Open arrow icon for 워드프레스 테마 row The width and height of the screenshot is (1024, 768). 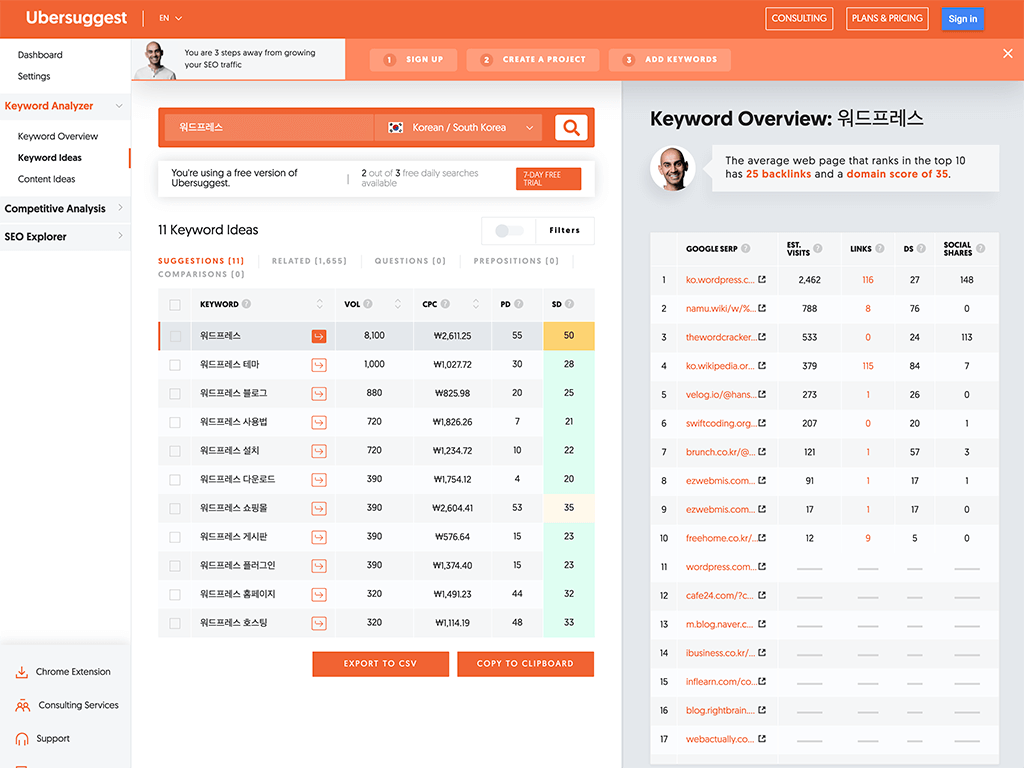(x=319, y=365)
